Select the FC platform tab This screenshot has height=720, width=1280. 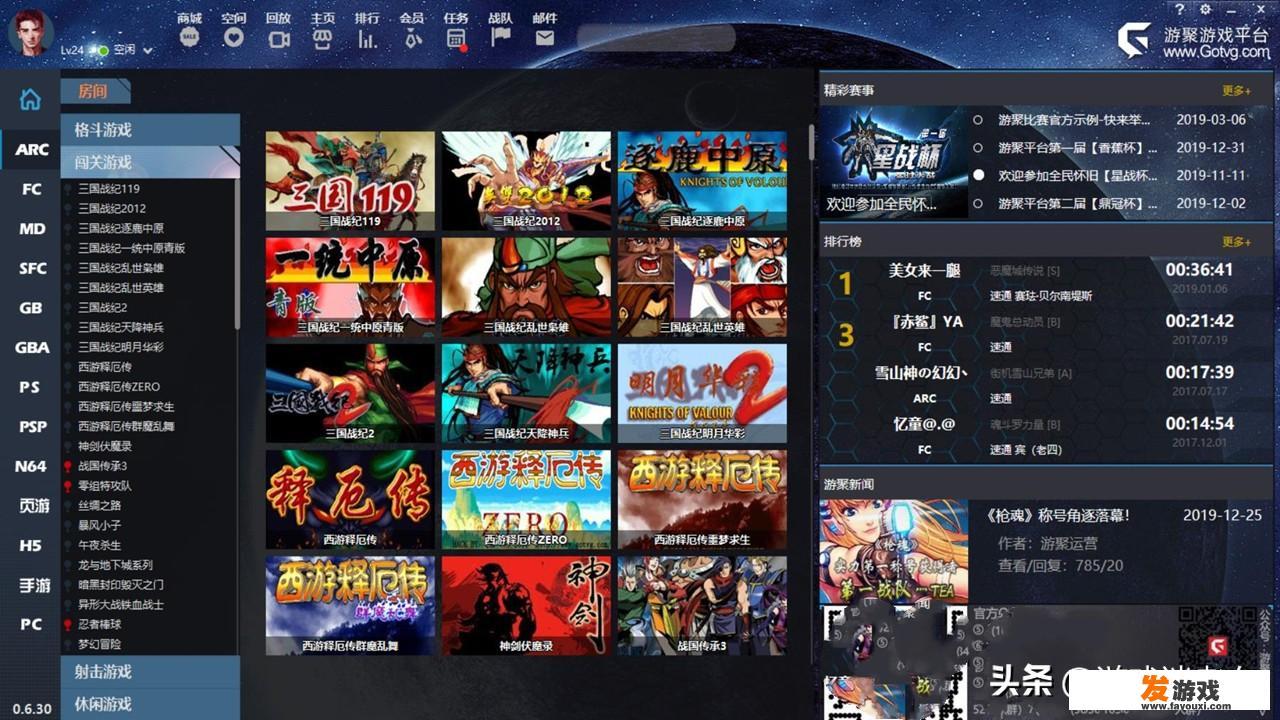[x=32, y=189]
